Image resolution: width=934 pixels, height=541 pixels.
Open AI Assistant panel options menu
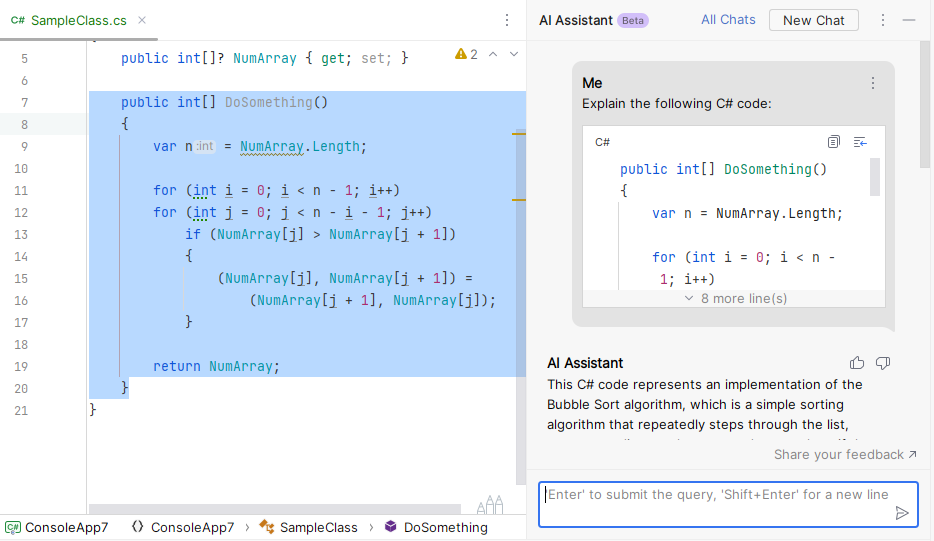click(883, 20)
